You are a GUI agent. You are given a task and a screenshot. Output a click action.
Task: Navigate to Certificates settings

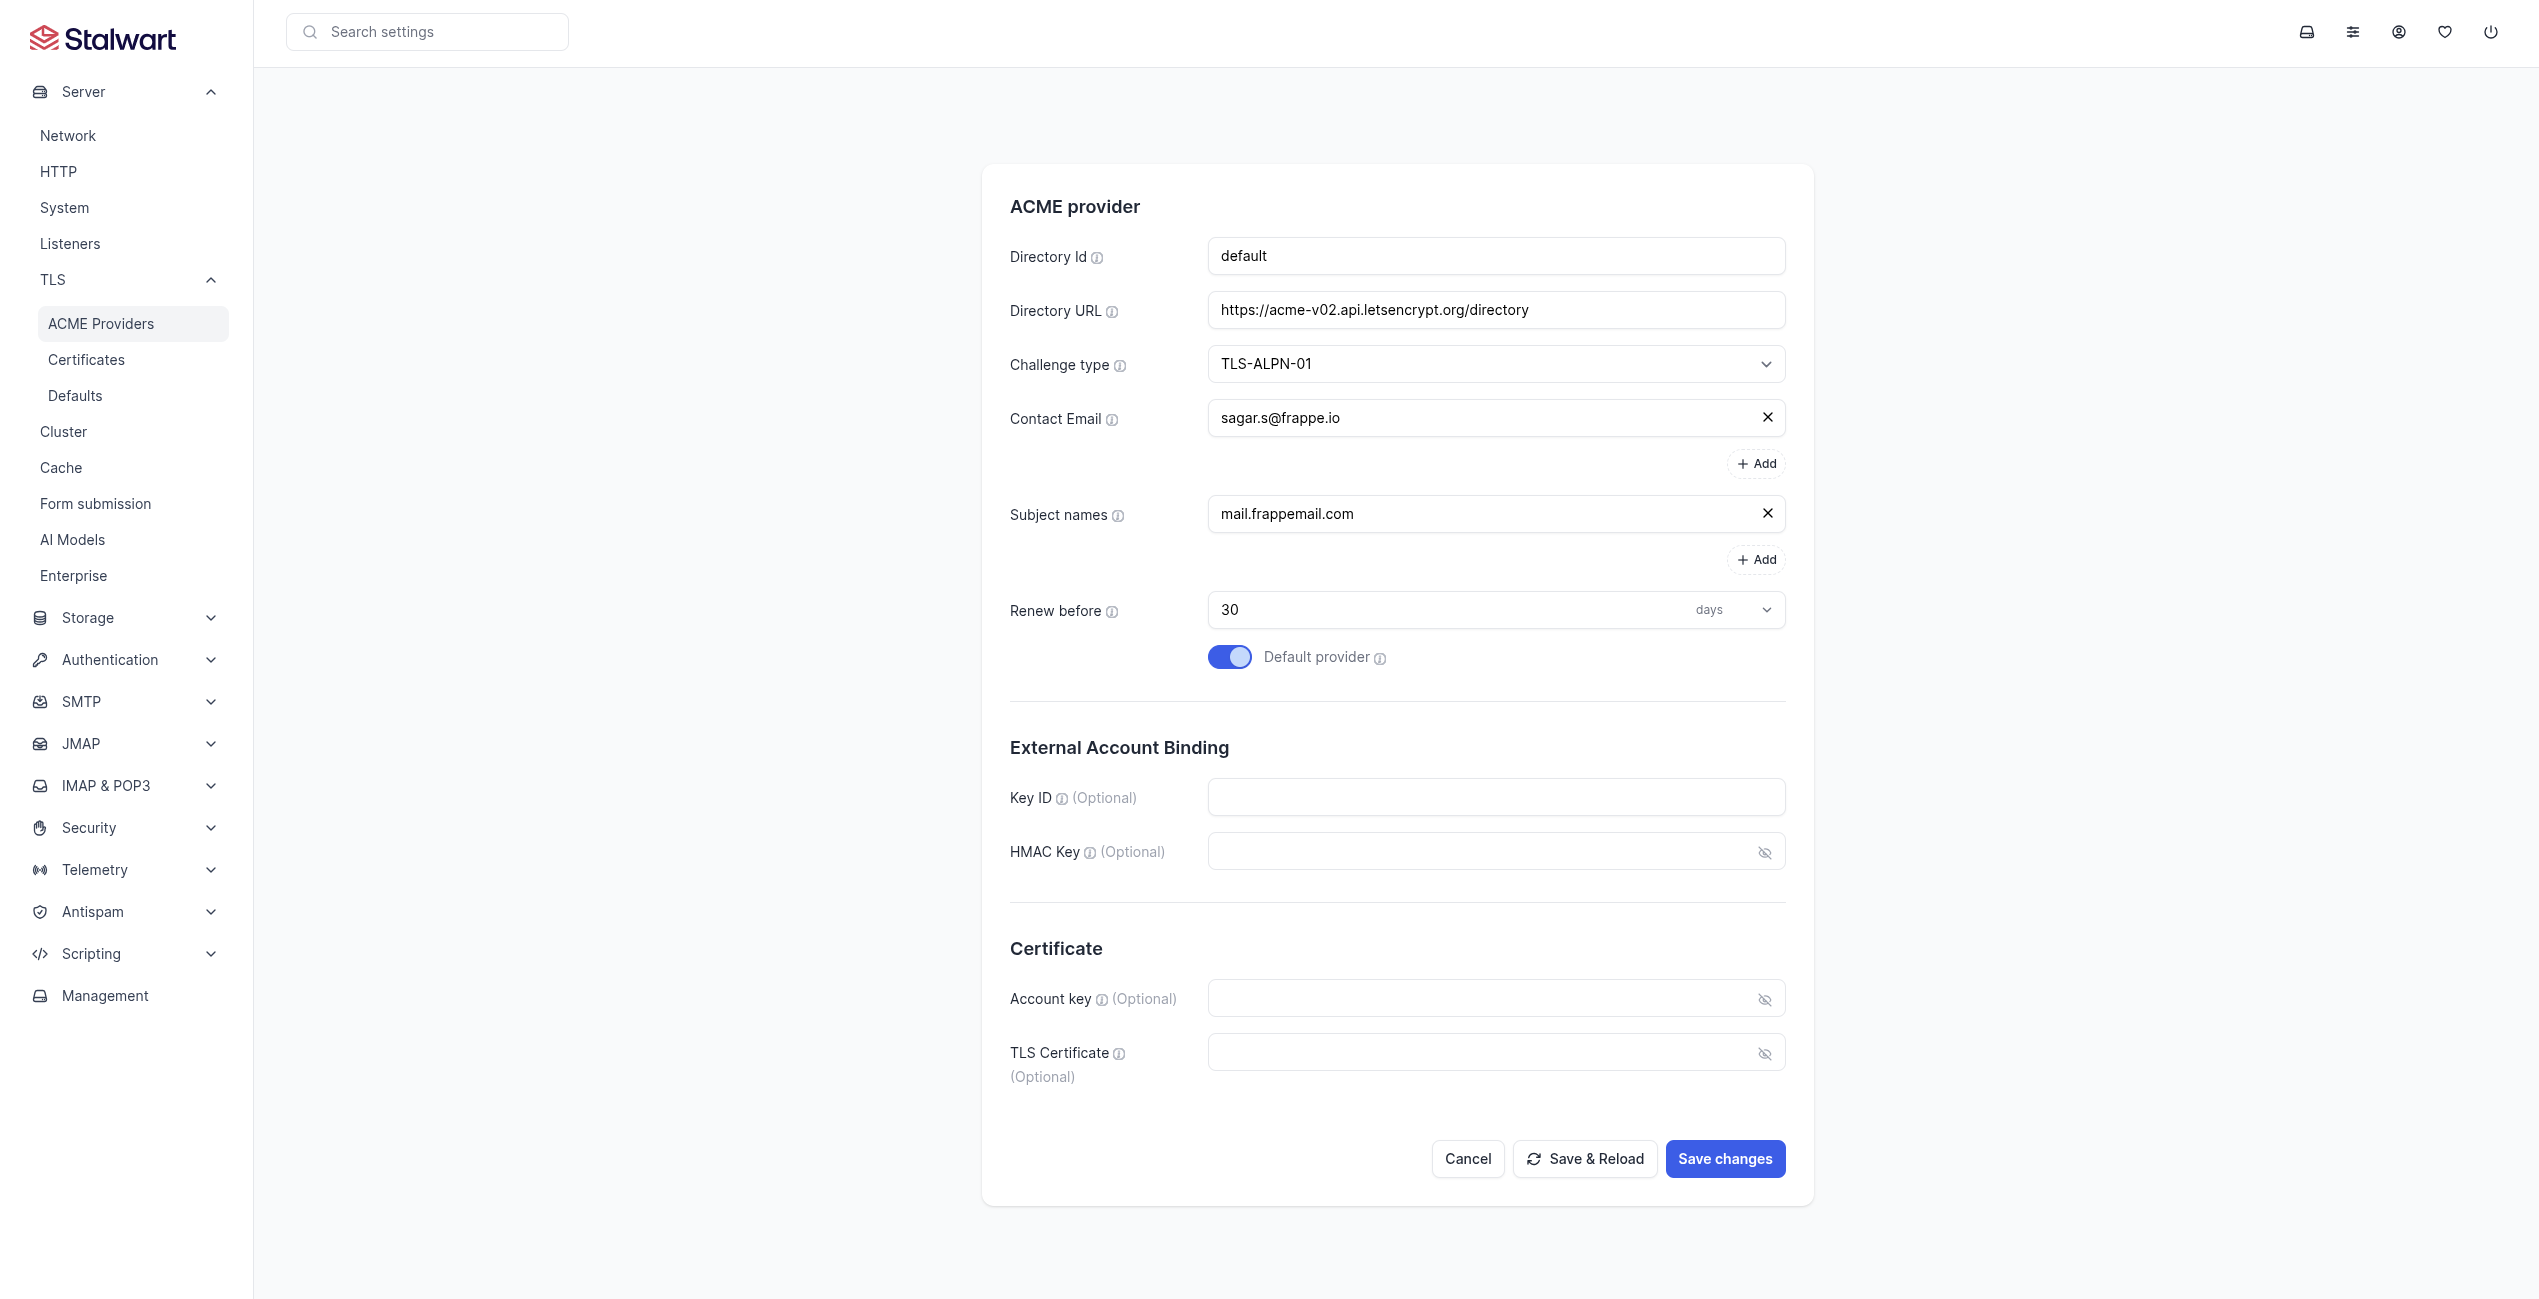pyautogui.click(x=86, y=360)
